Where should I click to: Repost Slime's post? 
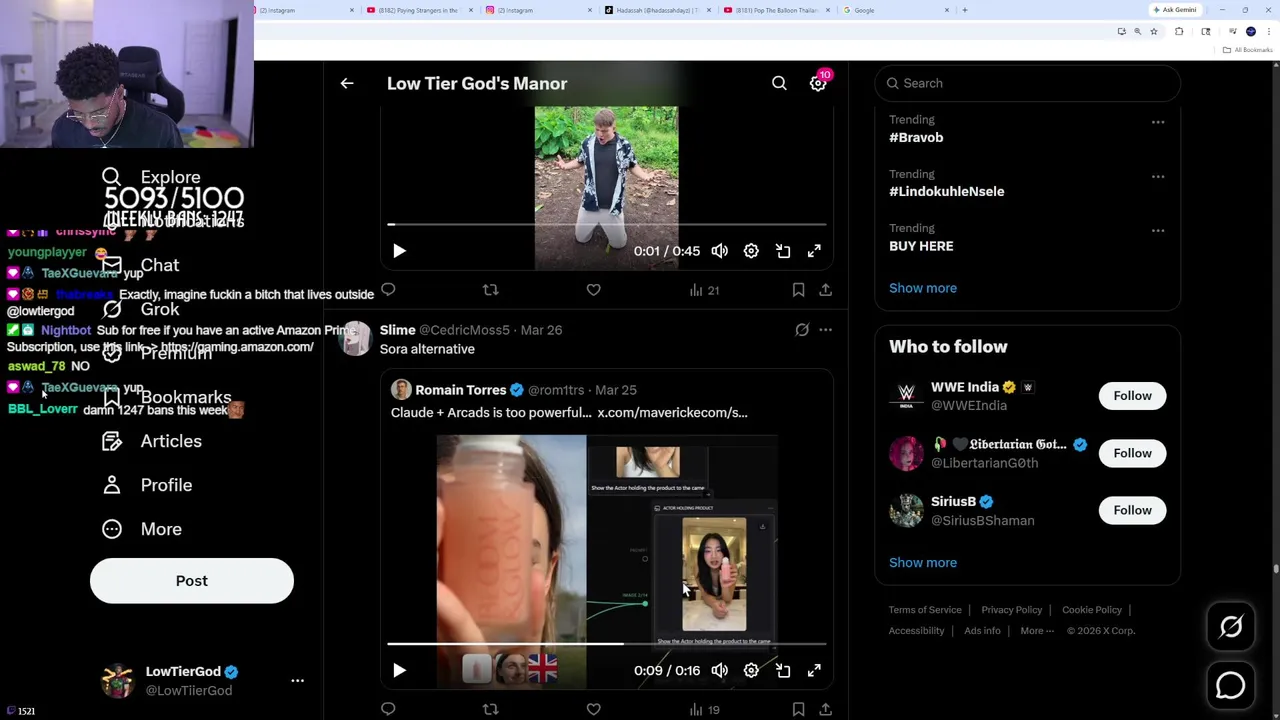point(490,710)
